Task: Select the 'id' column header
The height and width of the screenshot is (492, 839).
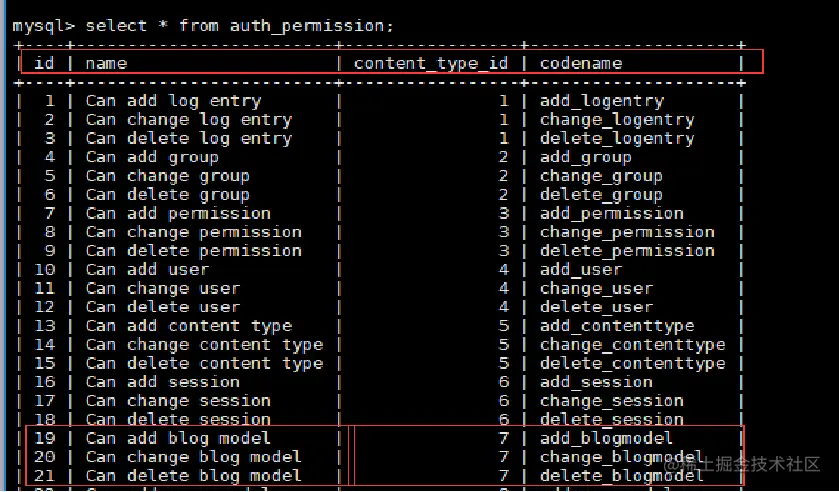Action: pyautogui.click(x=44, y=63)
